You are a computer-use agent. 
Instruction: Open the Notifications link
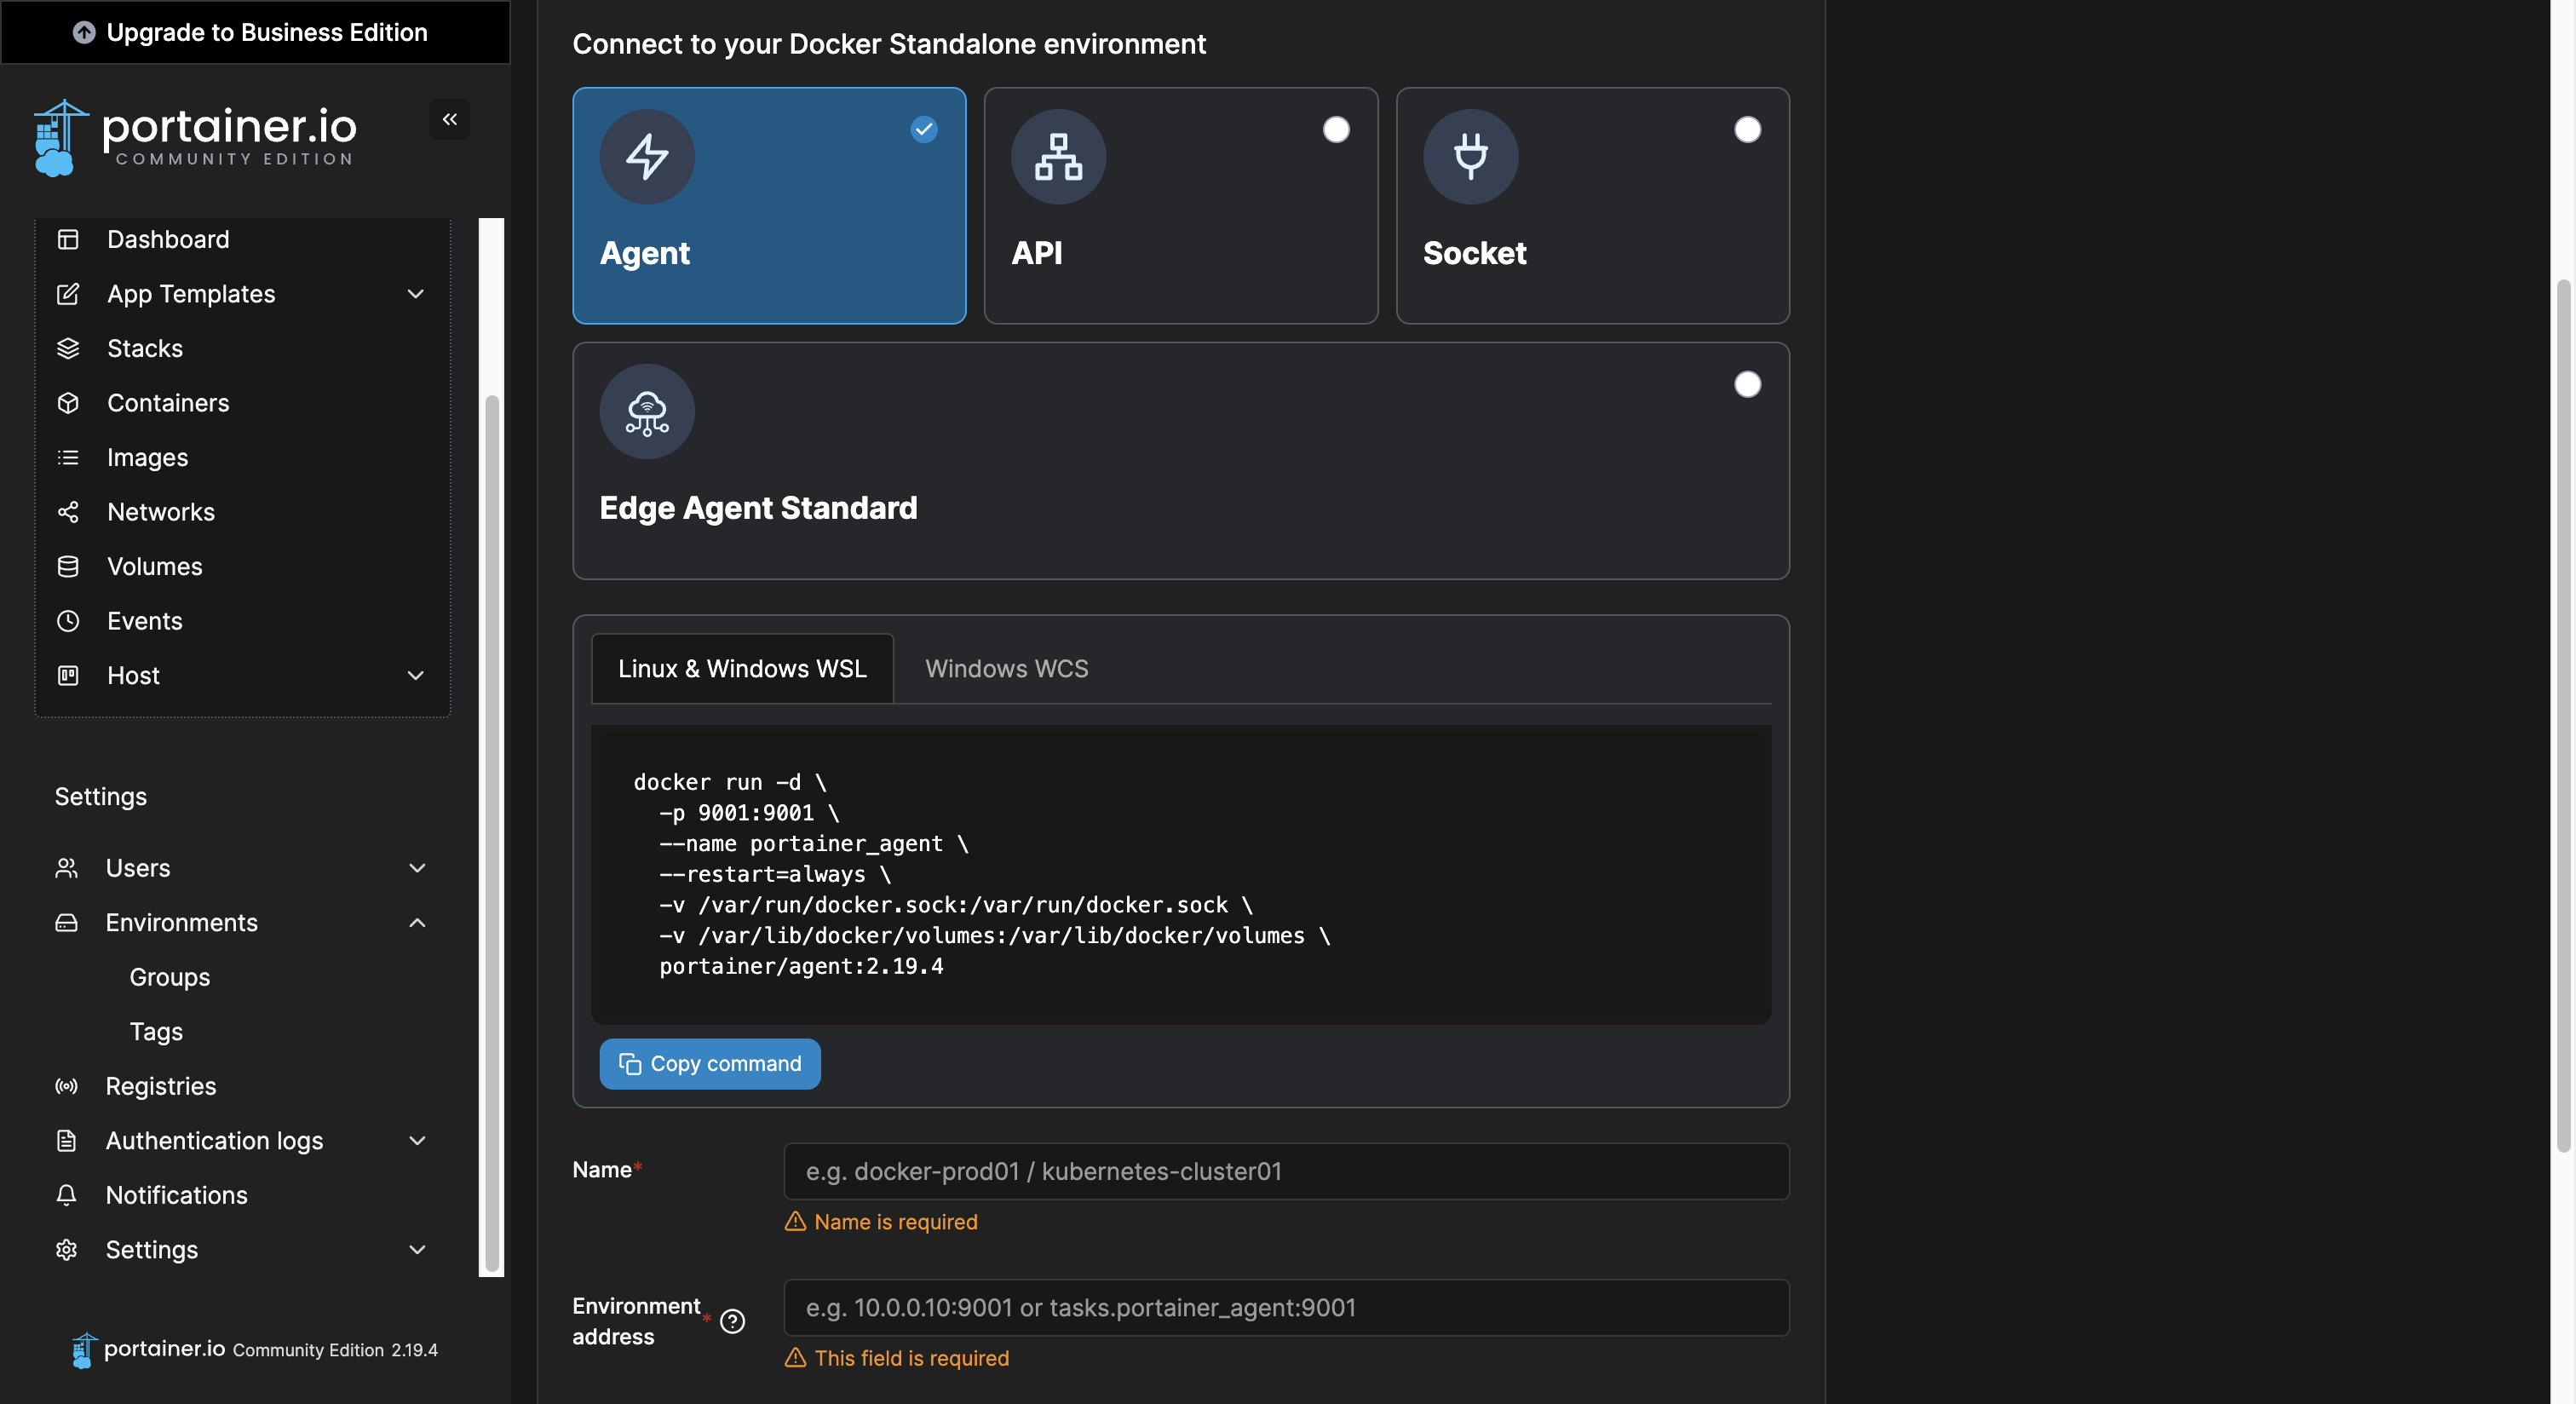[x=176, y=1196]
